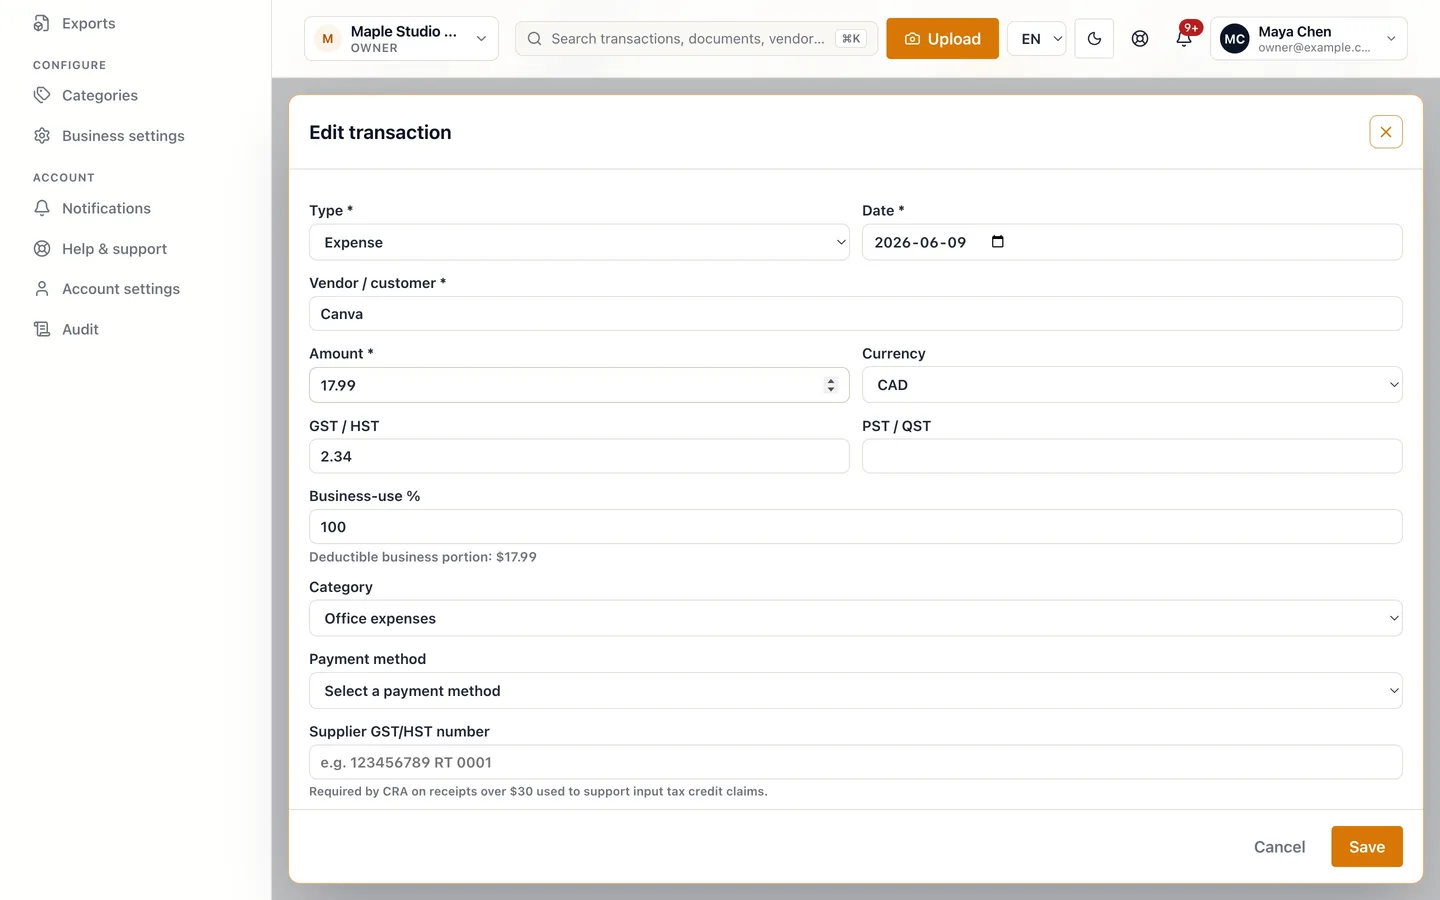Open the Type dropdown showing Expense
This screenshot has height=900, width=1440.
pyautogui.click(x=579, y=242)
